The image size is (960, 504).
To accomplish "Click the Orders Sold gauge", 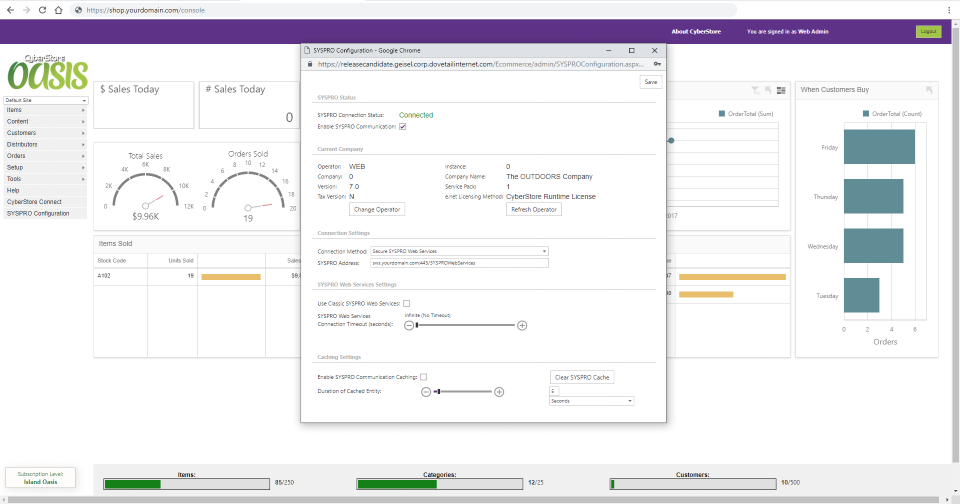I will pyautogui.click(x=248, y=187).
